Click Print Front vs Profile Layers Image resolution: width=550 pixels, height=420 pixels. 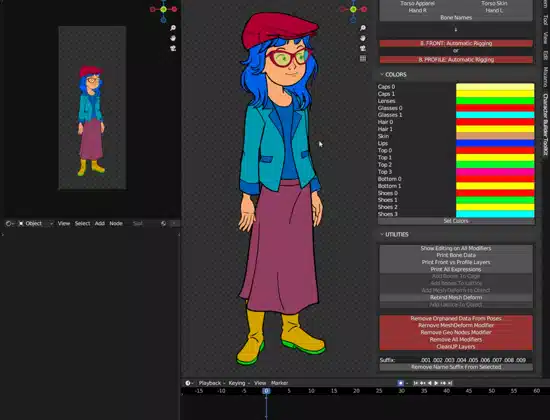456,262
